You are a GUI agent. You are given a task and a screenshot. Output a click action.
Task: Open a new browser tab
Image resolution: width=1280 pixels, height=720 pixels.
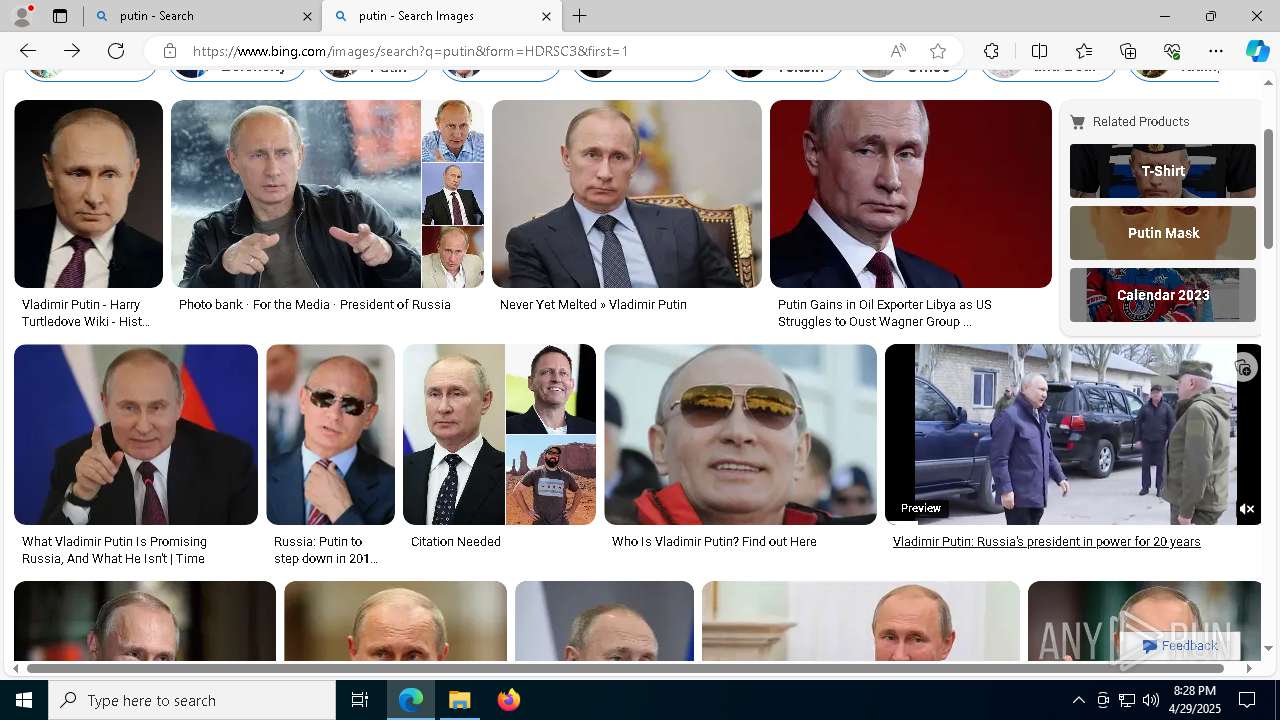pyautogui.click(x=580, y=16)
